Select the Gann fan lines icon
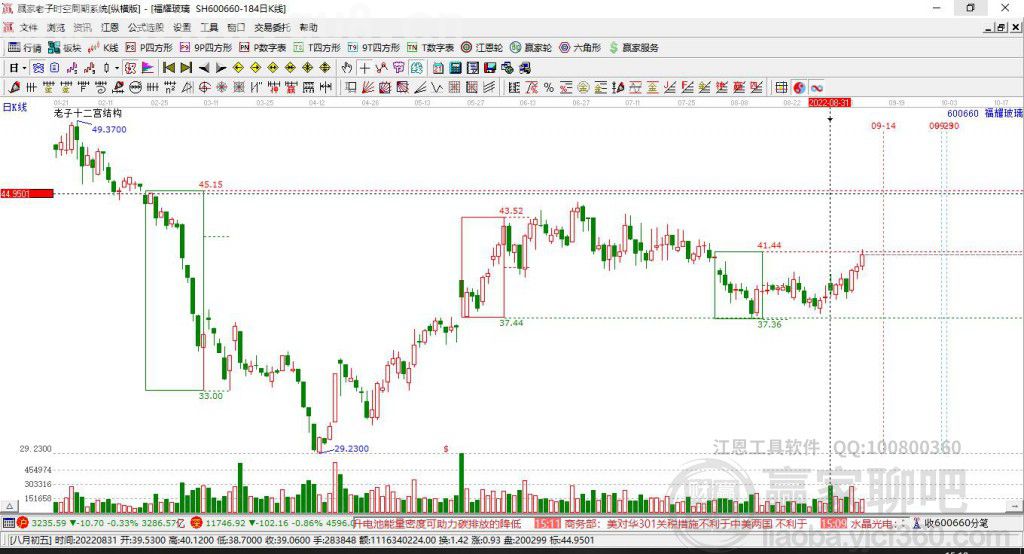This screenshot has width=1024, height=554. (x=368, y=88)
